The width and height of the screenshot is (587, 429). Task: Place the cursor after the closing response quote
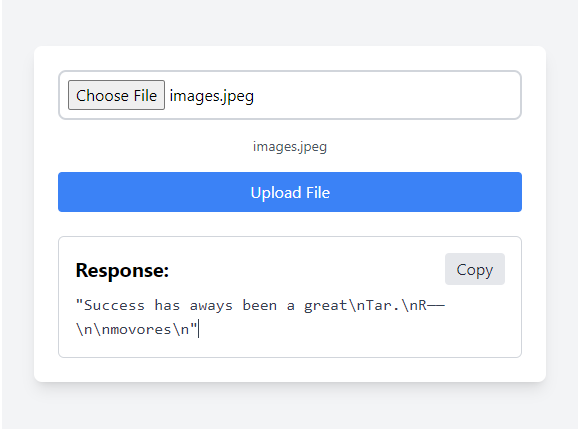pyautogui.click(x=198, y=329)
